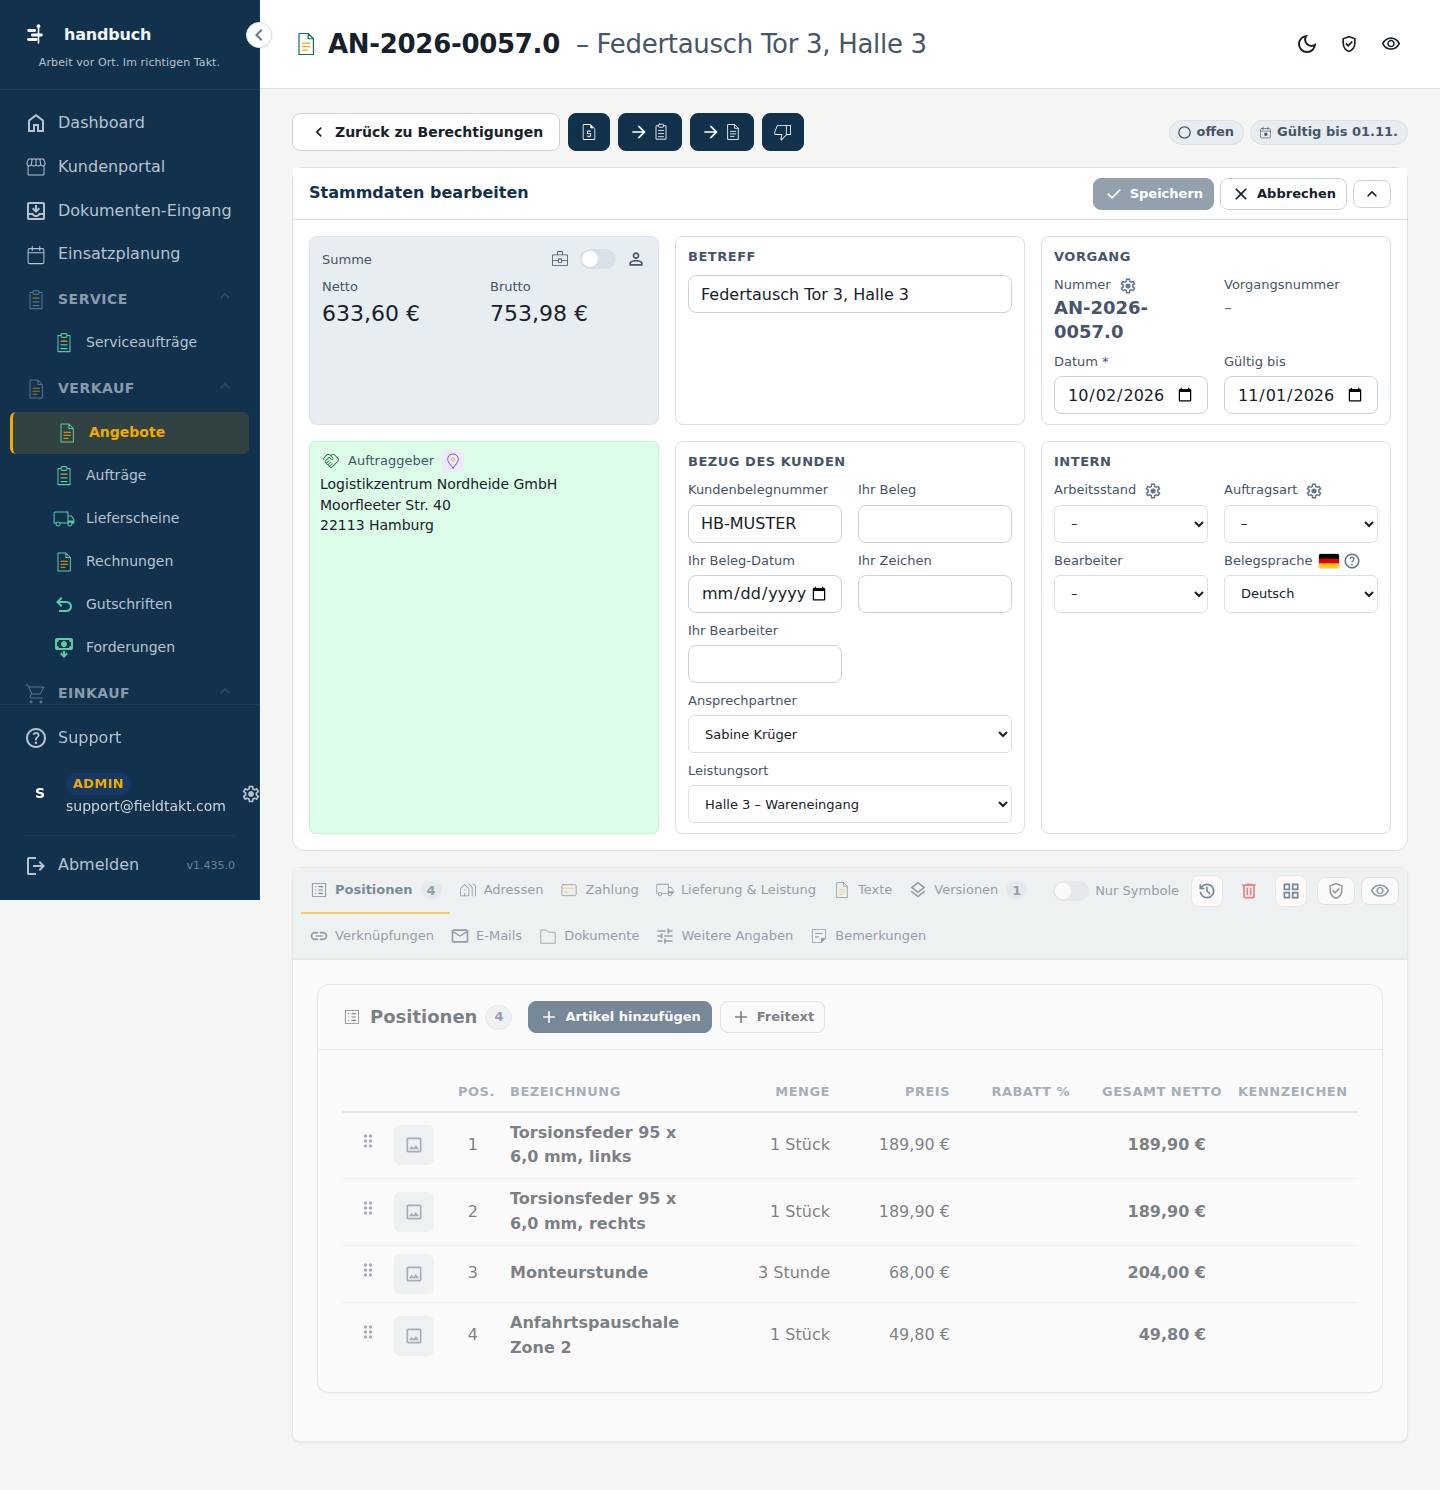Click the gear icon beside Auftragsart
The height and width of the screenshot is (1490, 1440).
click(1314, 491)
